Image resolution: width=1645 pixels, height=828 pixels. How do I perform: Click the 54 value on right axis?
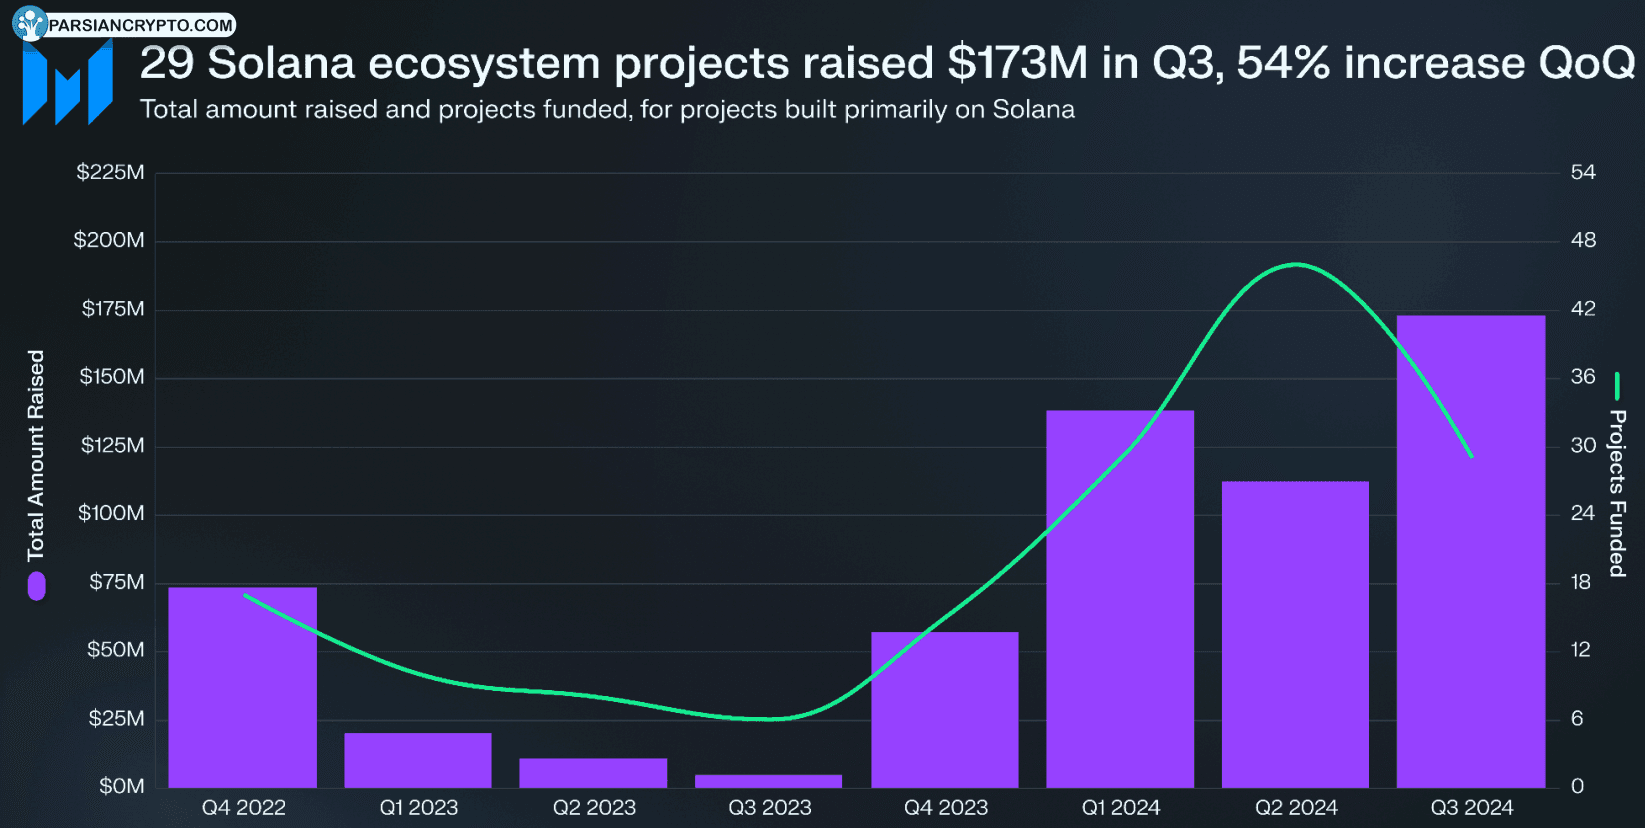point(1583,172)
